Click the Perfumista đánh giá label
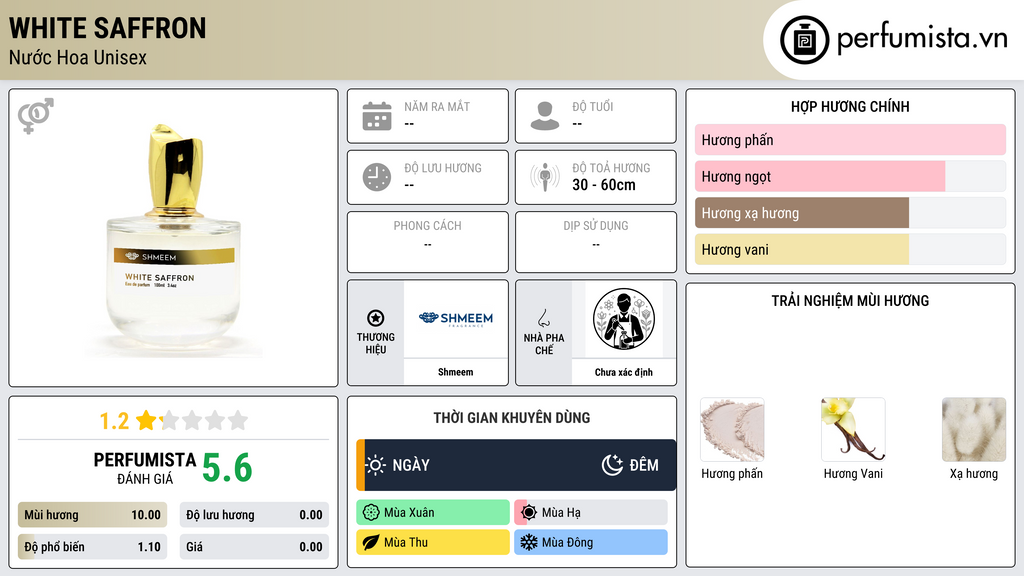 pyautogui.click(x=145, y=468)
